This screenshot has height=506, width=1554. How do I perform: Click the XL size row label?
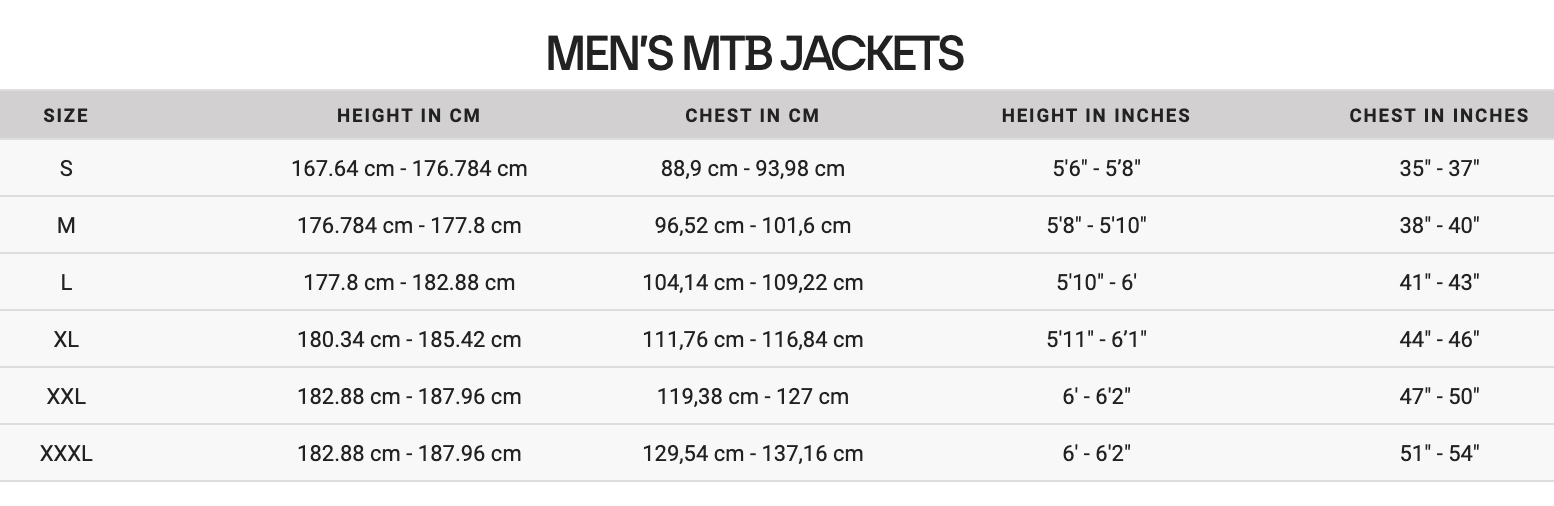coord(66,339)
